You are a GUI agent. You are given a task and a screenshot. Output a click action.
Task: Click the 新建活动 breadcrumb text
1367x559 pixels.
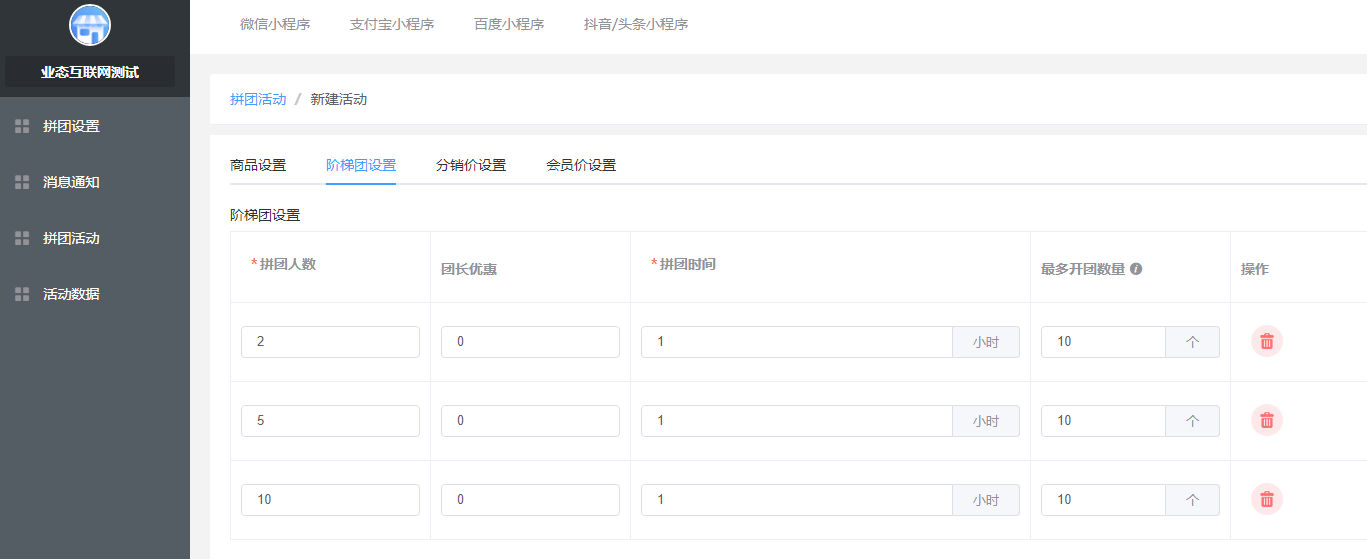point(339,99)
